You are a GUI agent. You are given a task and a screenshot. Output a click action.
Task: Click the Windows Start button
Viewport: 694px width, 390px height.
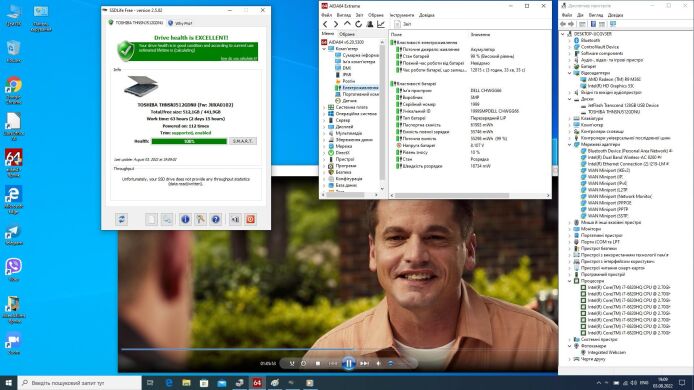coord(8,382)
